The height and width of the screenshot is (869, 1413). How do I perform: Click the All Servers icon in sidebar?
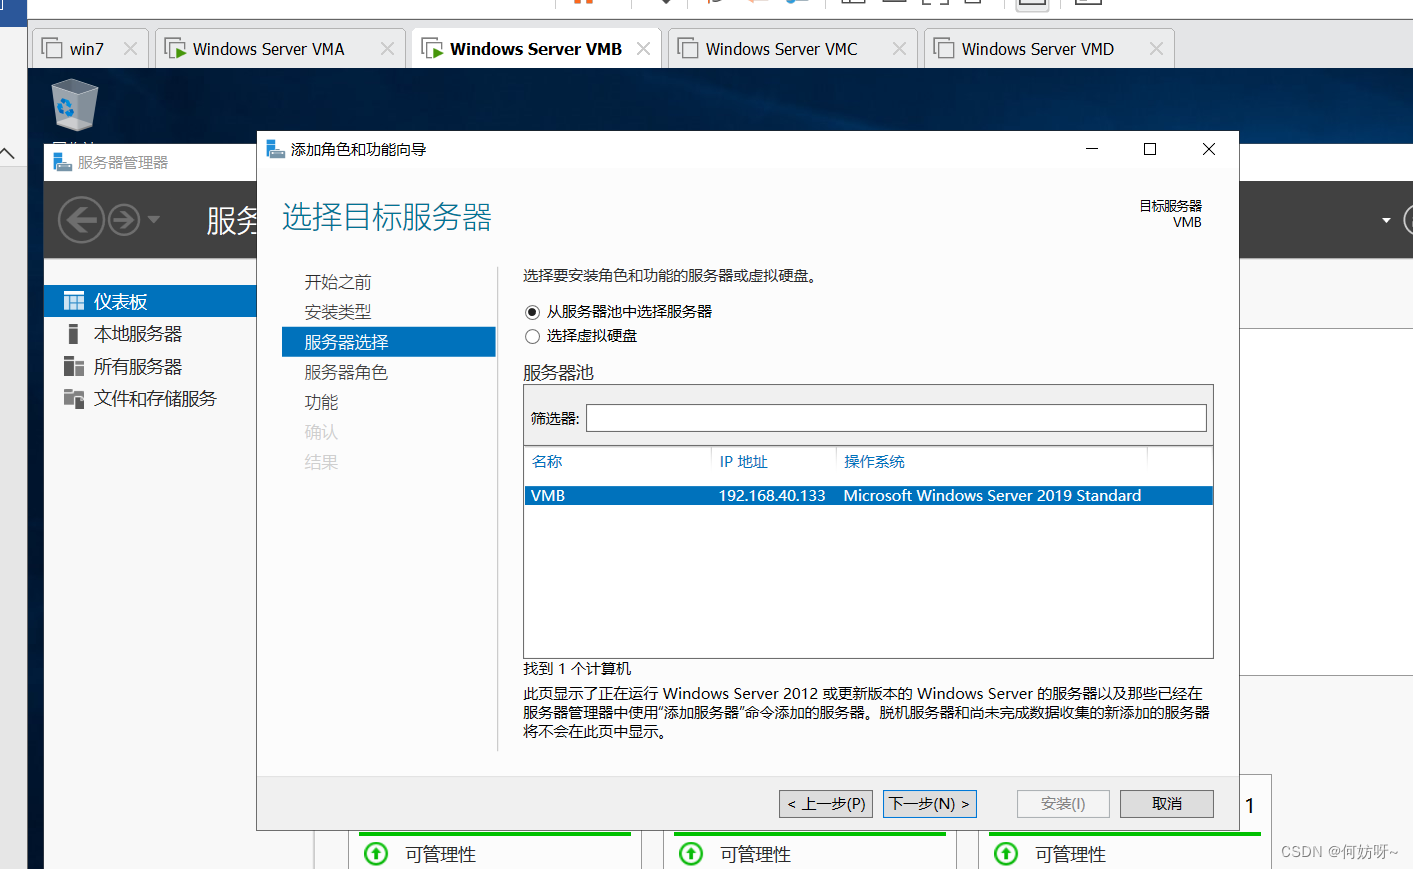(x=74, y=366)
